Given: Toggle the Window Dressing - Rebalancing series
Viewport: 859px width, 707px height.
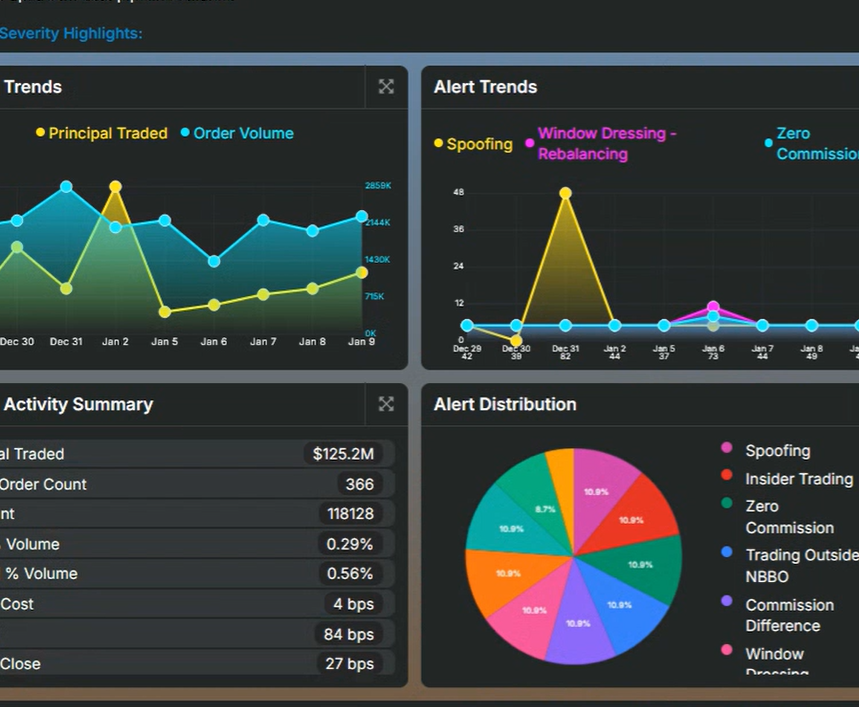Looking at the screenshot, I should point(605,143).
